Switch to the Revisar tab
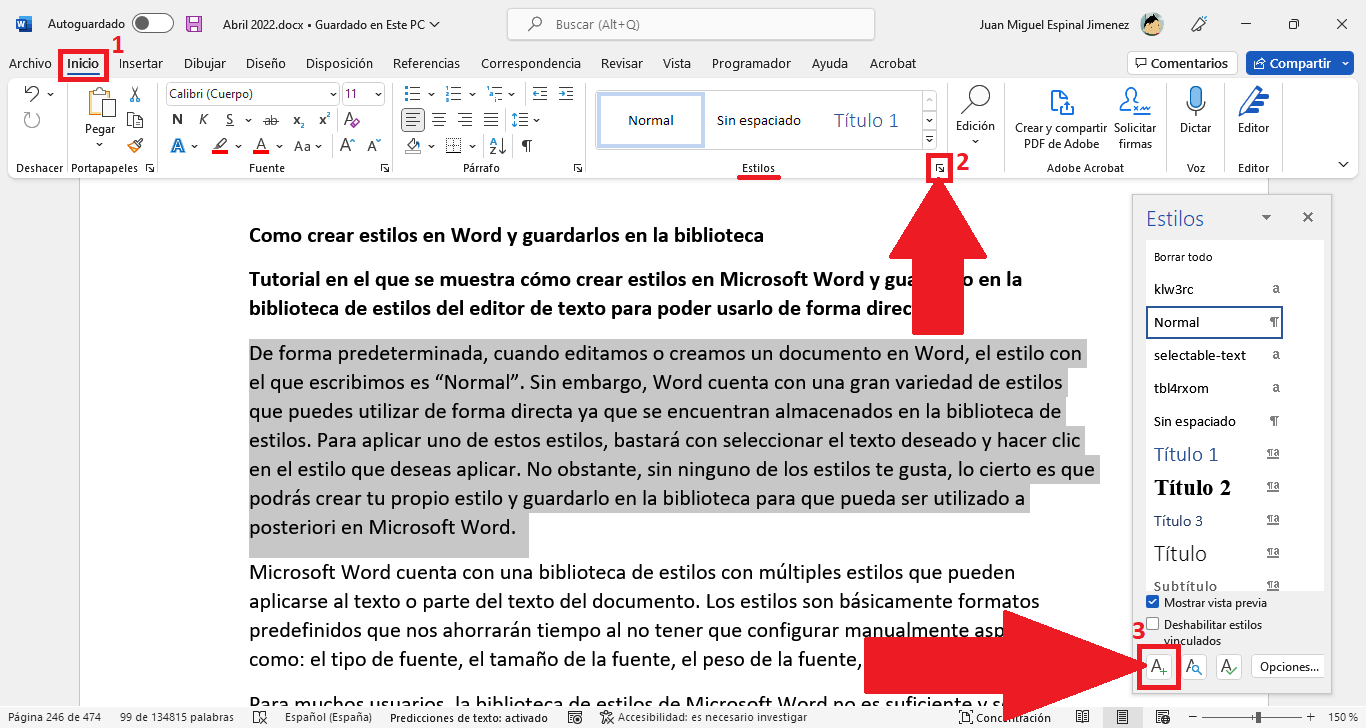 pyautogui.click(x=622, y=63)
